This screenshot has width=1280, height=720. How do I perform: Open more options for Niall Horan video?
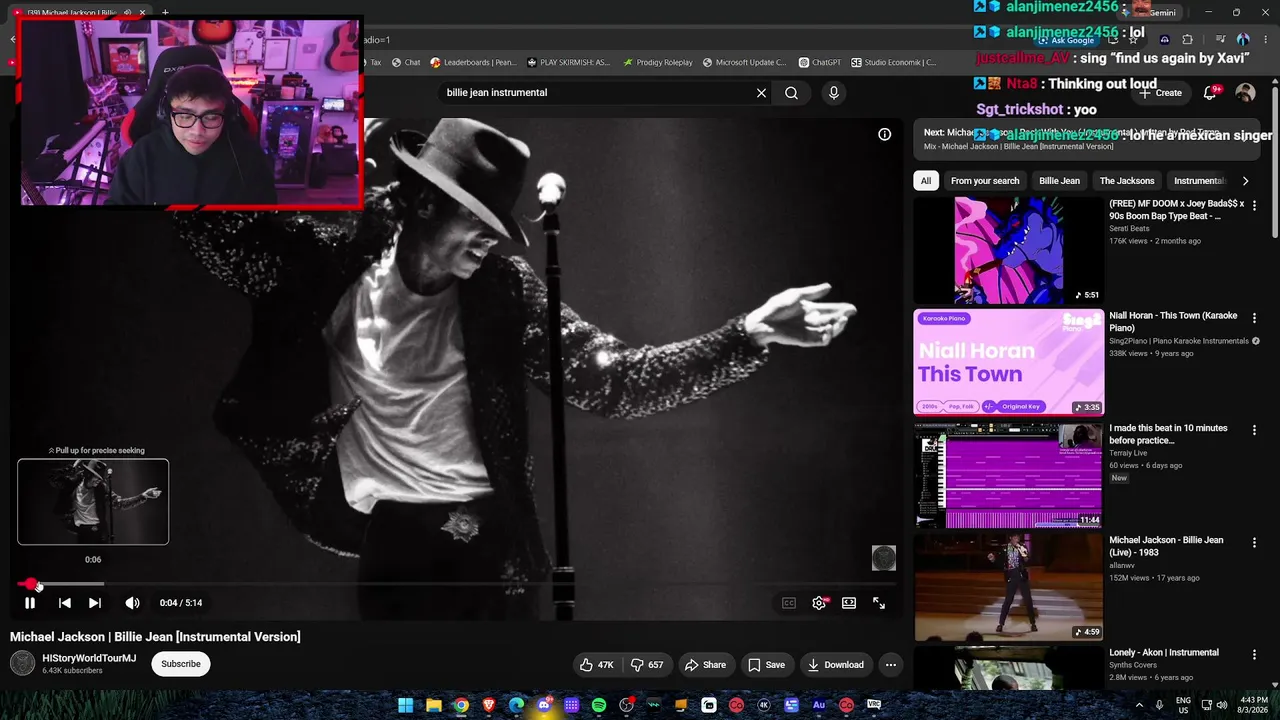(1254, 318)
